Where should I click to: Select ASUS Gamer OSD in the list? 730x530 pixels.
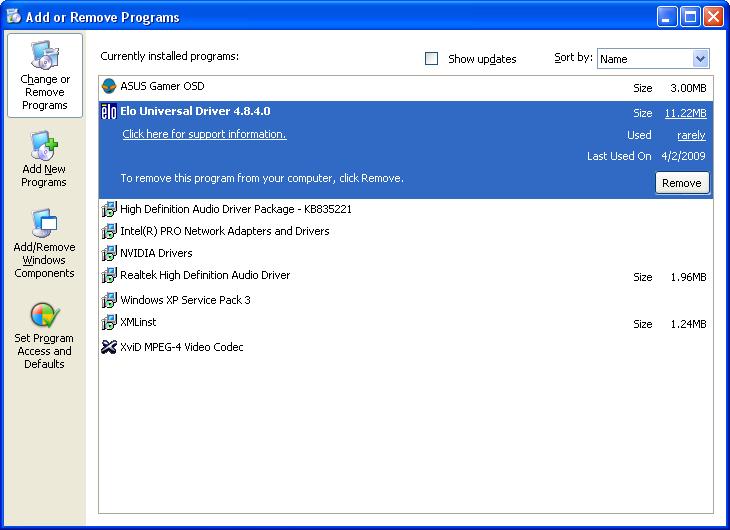(x=406, y=87)
